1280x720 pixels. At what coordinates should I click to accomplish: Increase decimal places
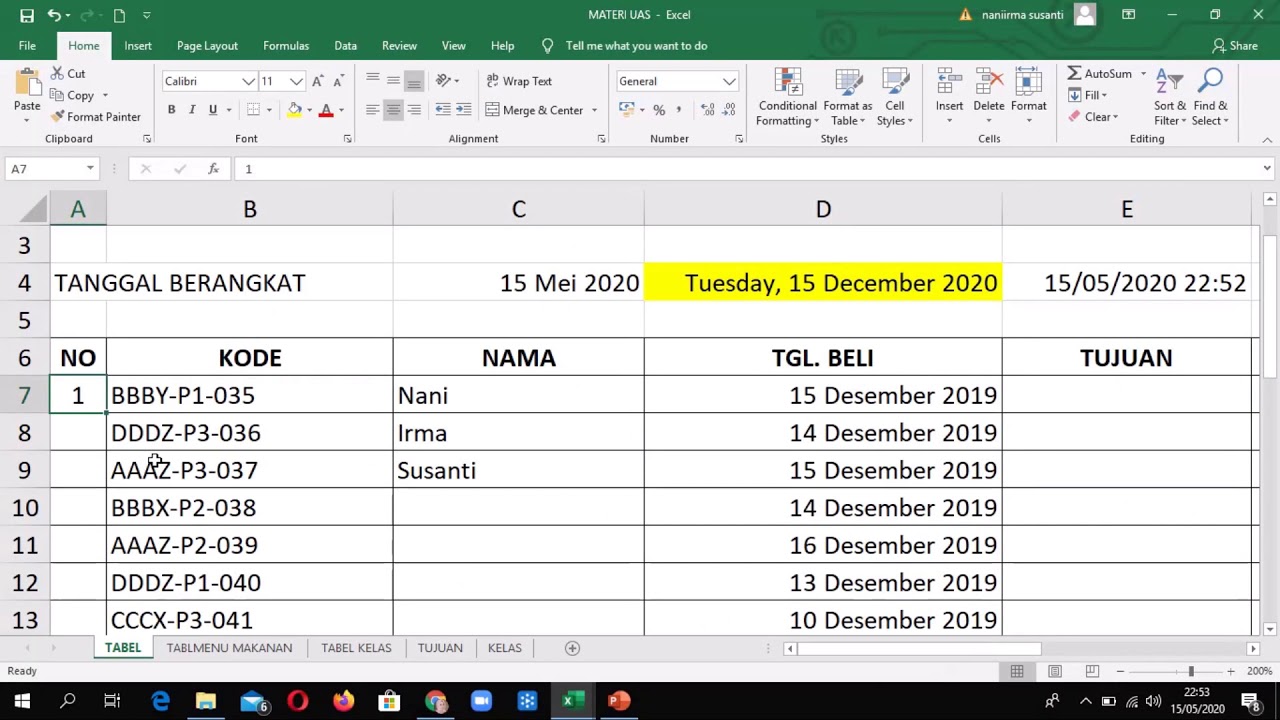pos(708,110)
